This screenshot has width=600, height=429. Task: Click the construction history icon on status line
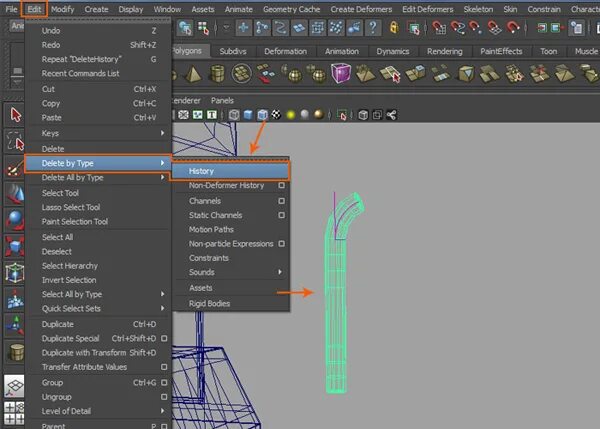click(x=576, y=28)
